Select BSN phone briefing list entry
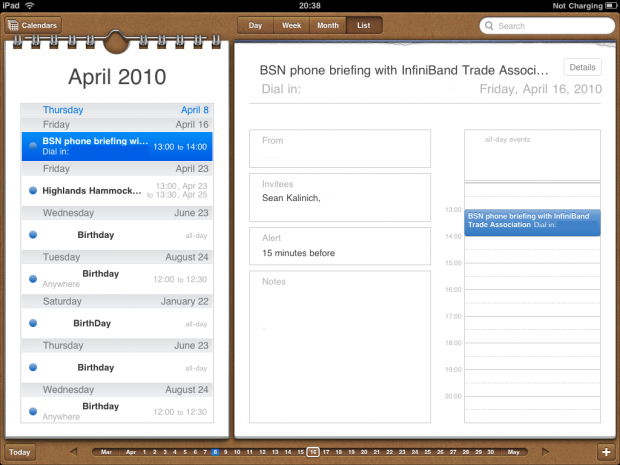This screenshot has height=465, width=620. click(117, 146)
